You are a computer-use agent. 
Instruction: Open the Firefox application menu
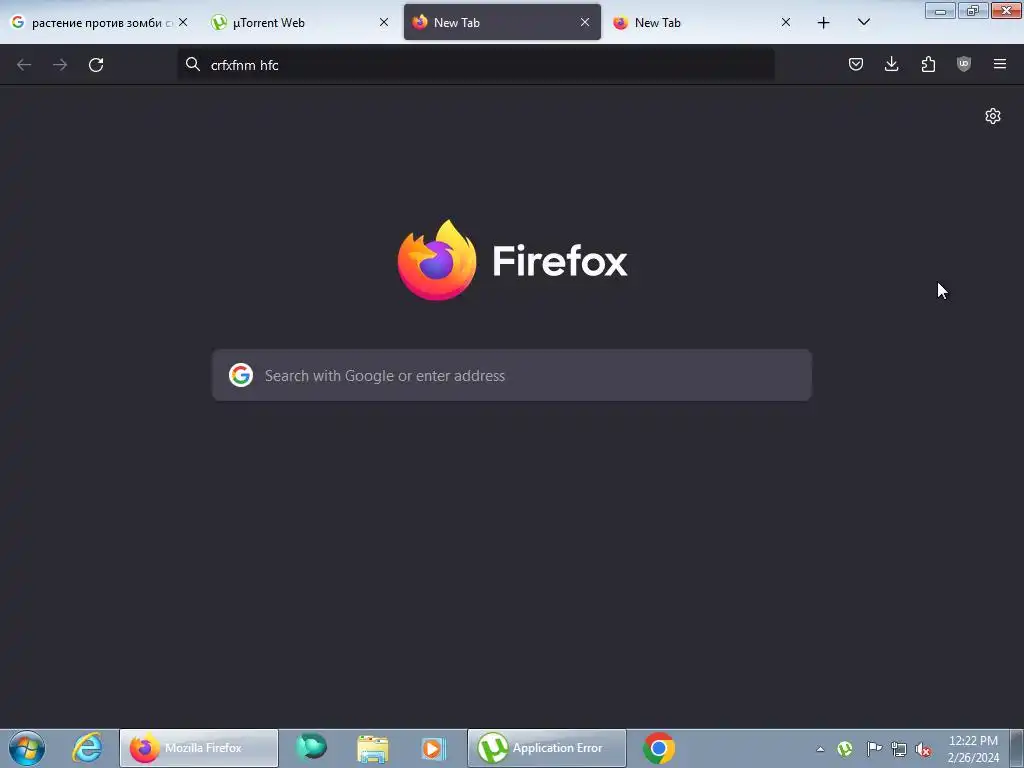tap(1000, 64)
